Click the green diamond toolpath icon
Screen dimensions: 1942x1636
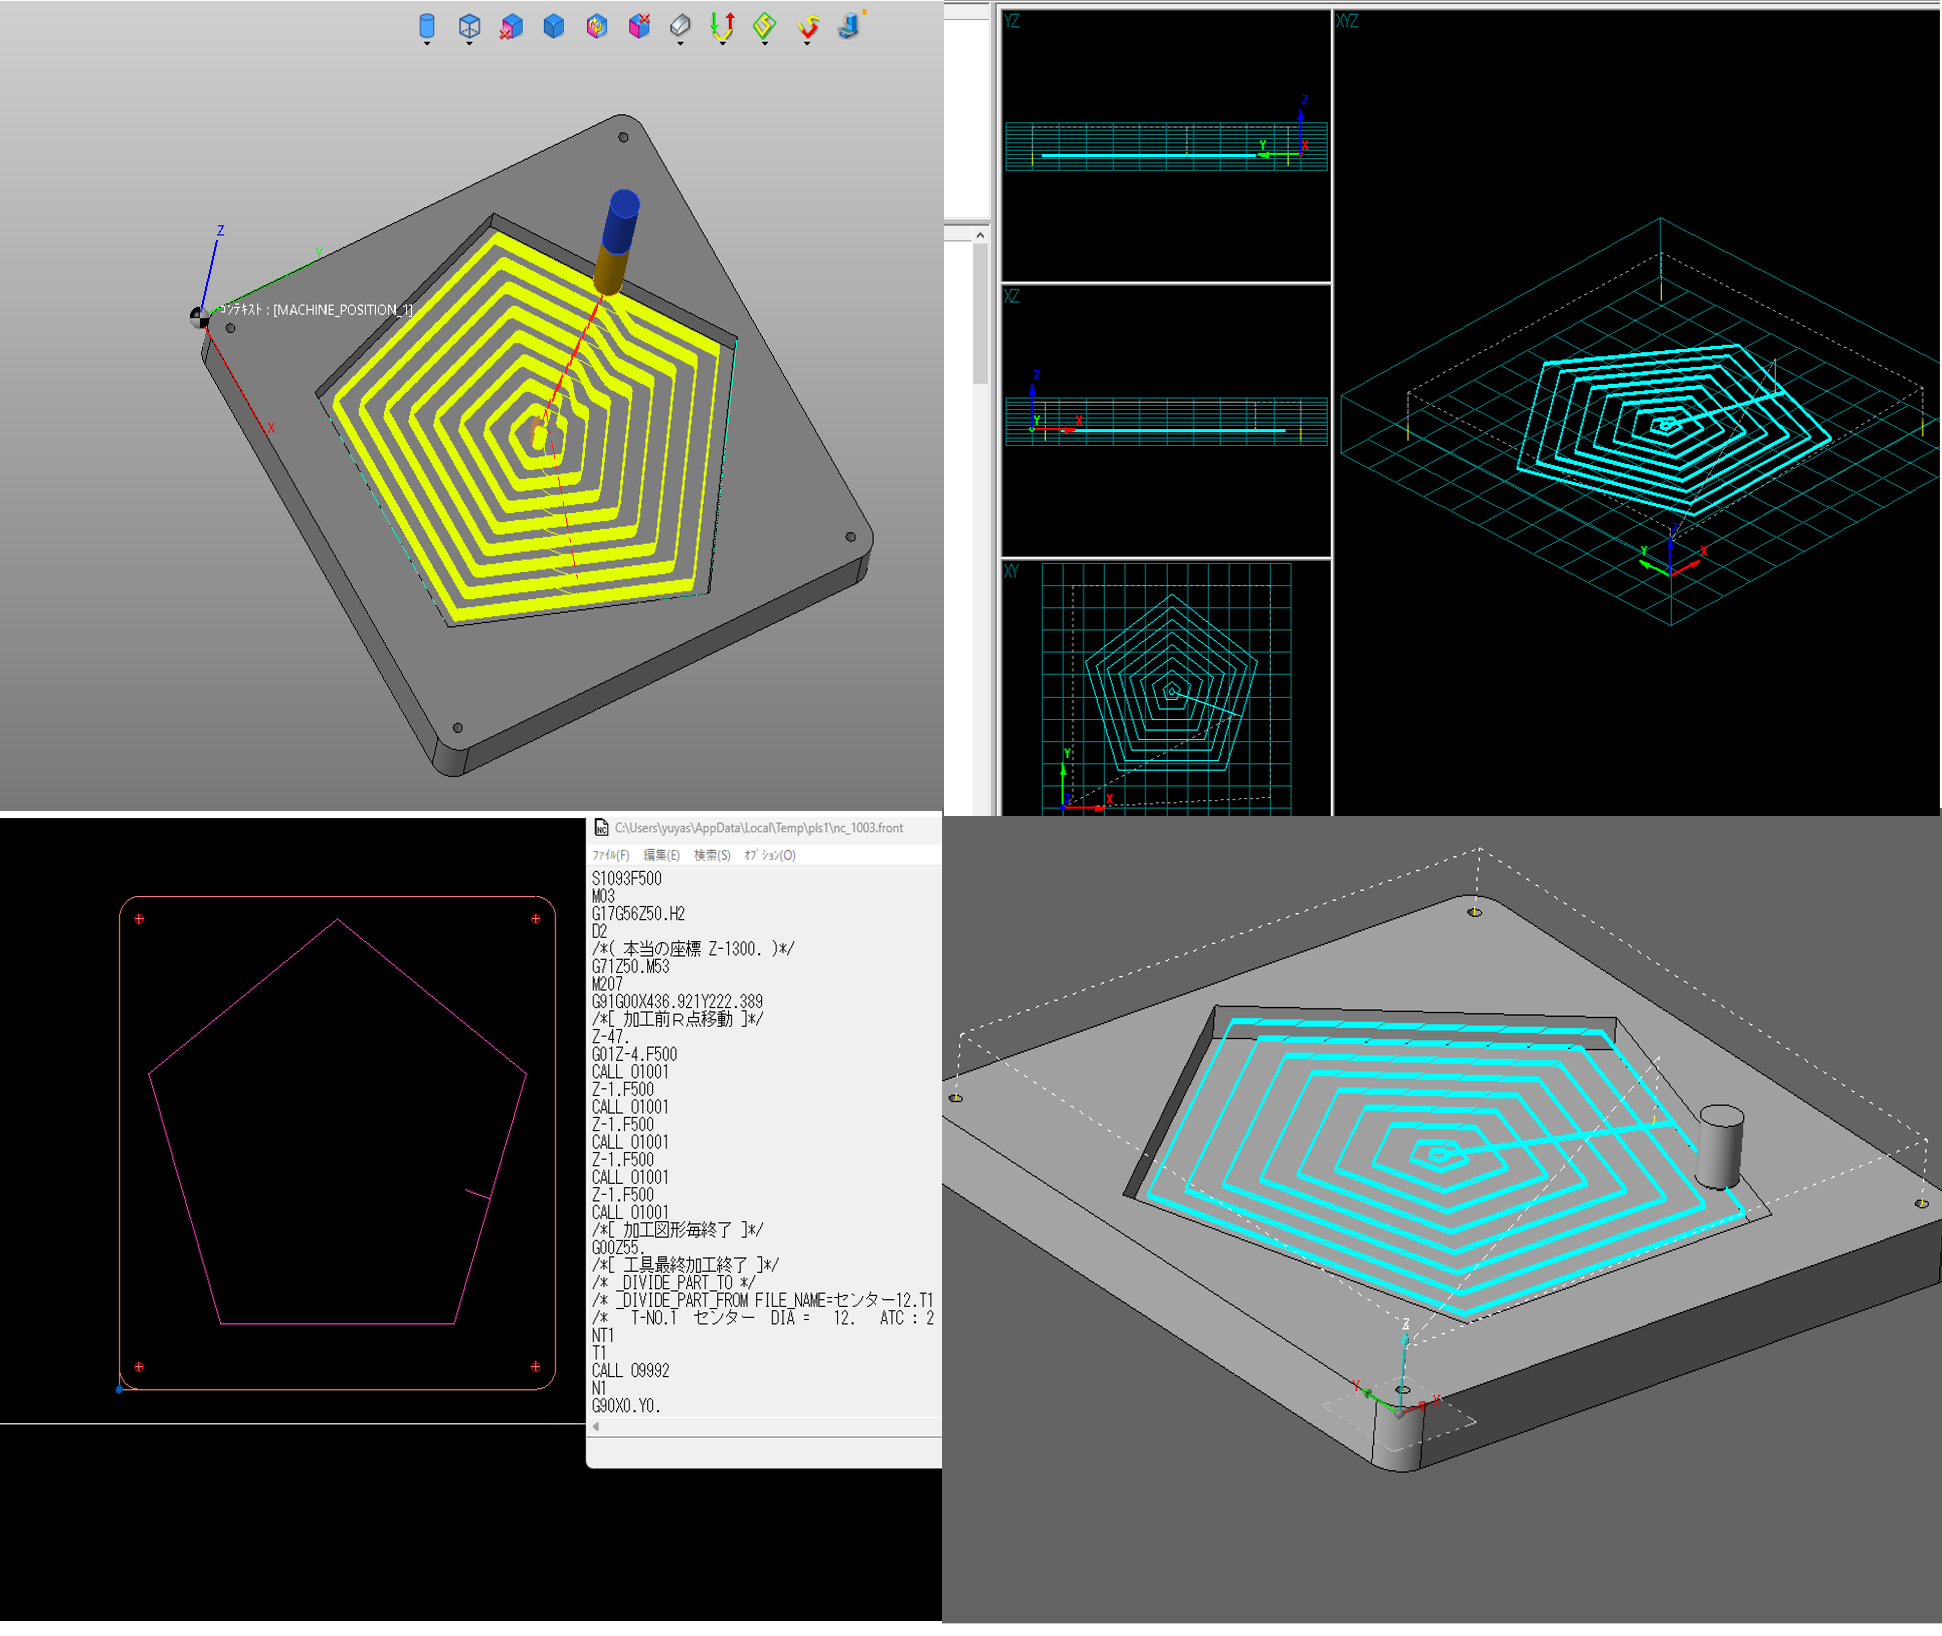[764, 25]
